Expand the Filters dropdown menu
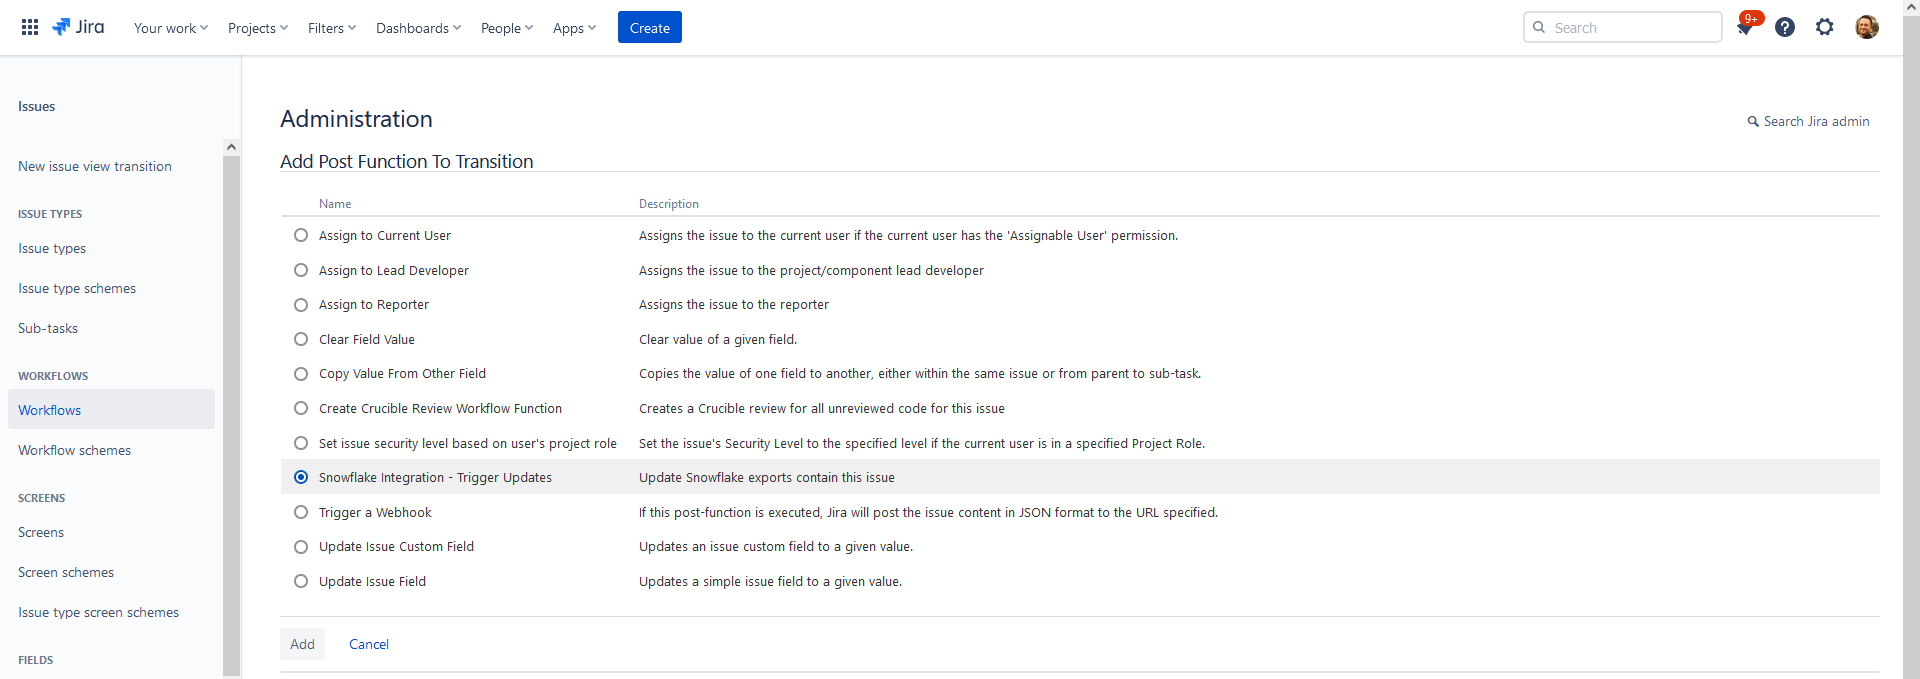The width and height of the screenshot is (1920, 679). pyautogui.click(x=331, y=28)
